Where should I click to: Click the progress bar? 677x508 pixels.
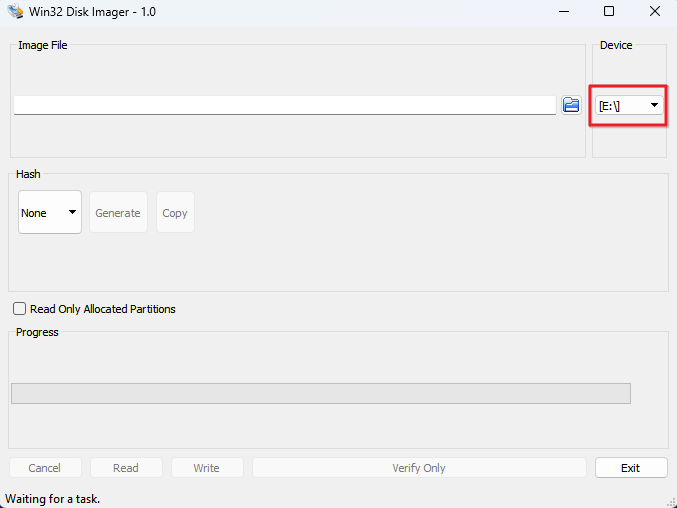click(321, 394)
